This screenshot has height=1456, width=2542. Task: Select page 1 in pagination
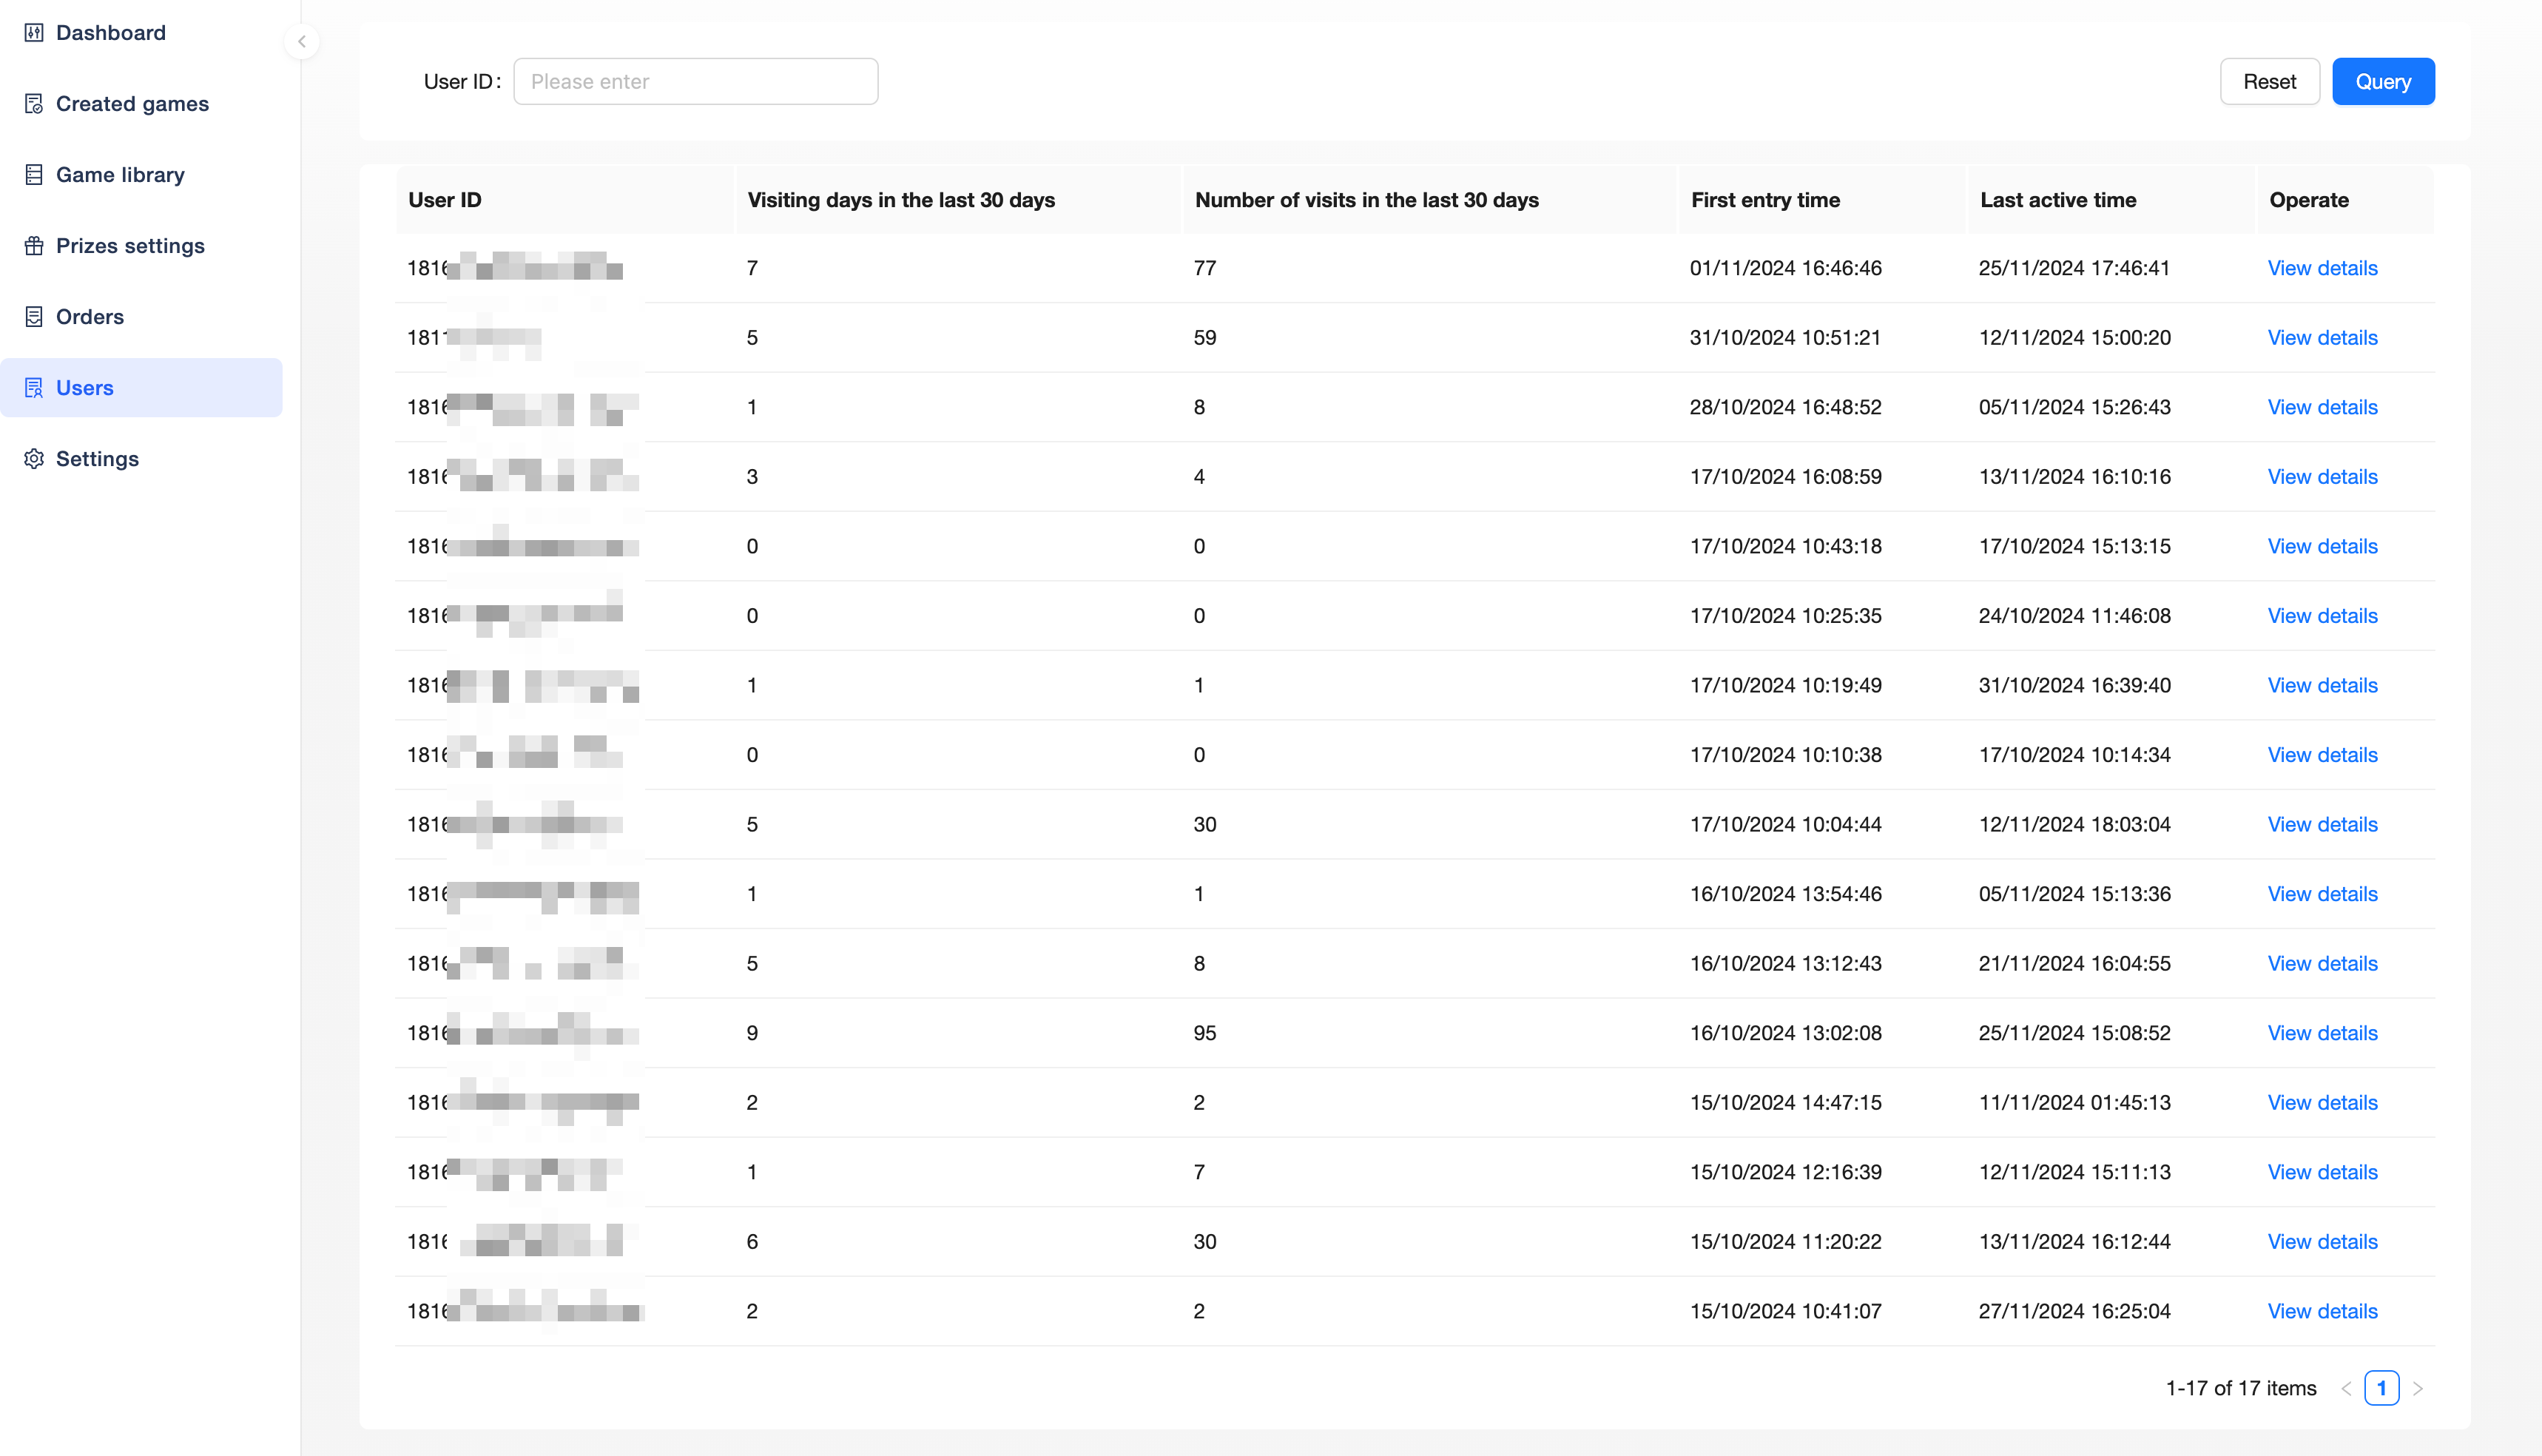[2381, 1388]
